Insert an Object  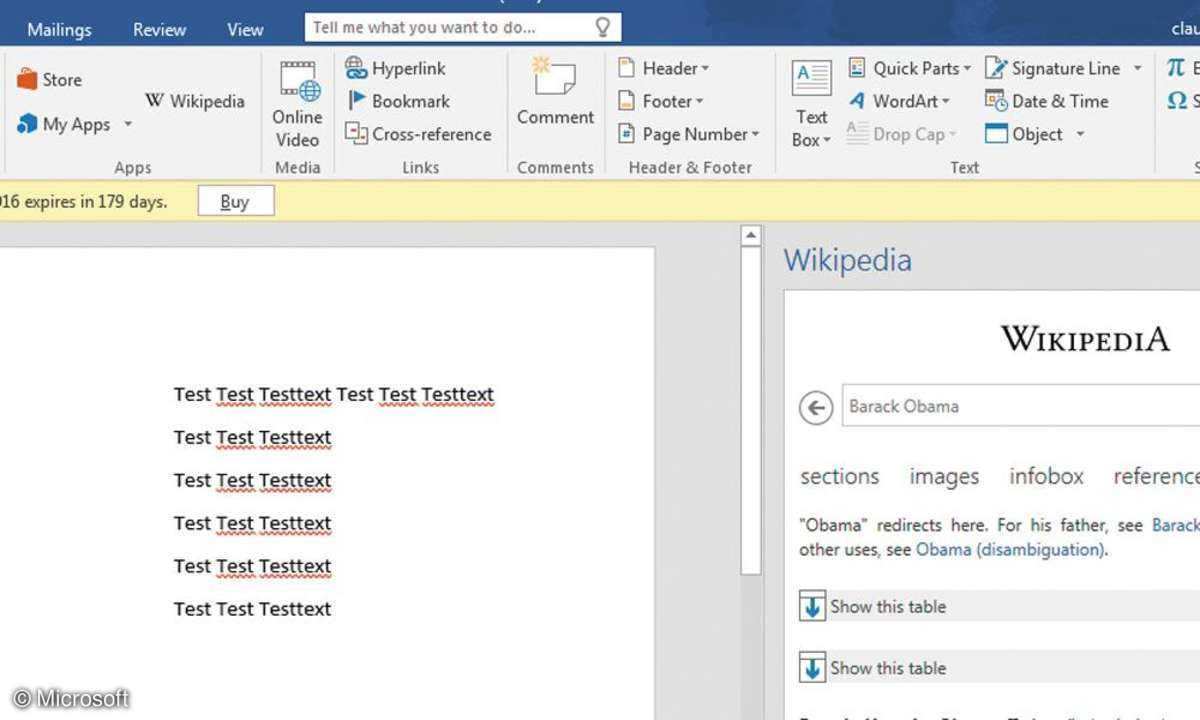pos(1024,134)
